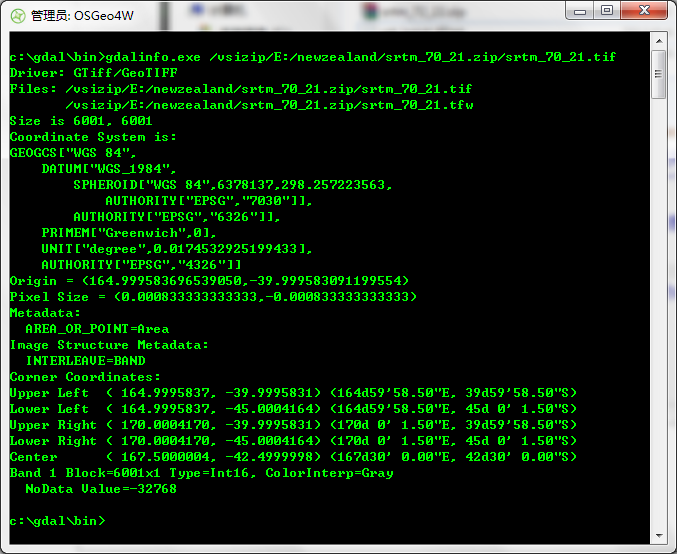Click 'Corner Coordinates:' heading
The height and width of the screenshot is (554, 677).
pos(85,377)
